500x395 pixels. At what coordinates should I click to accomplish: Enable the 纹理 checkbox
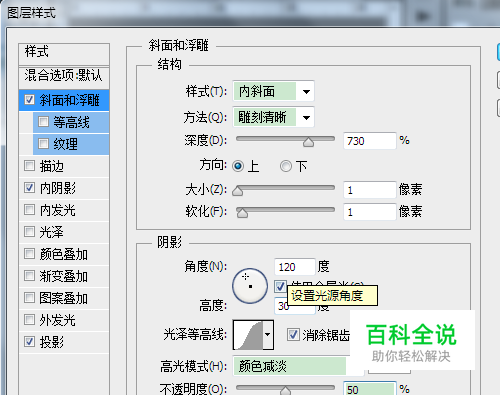click(x=43, y=143)
